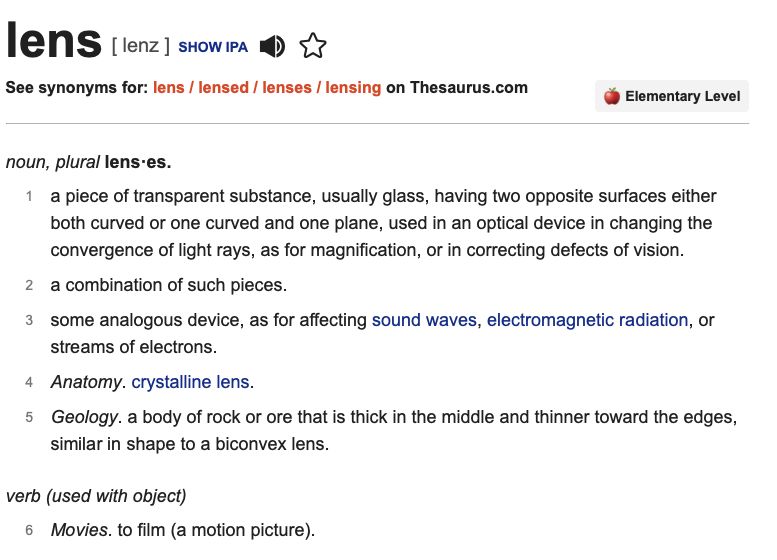Image resolution: width=777 pixels, height=560 pixels.
Task: Follow the 'electromagnetic radiation' link
Action: pos(587,320)
